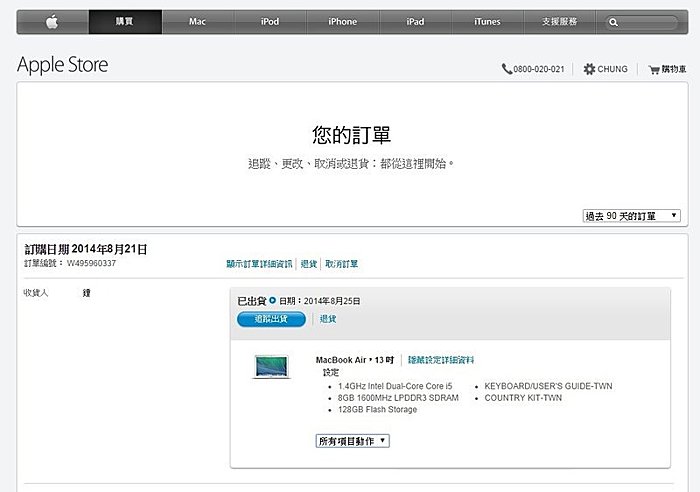Click the 退貨 link beside the track button
This screenshot has height=492, width=700.
point(328,319)
